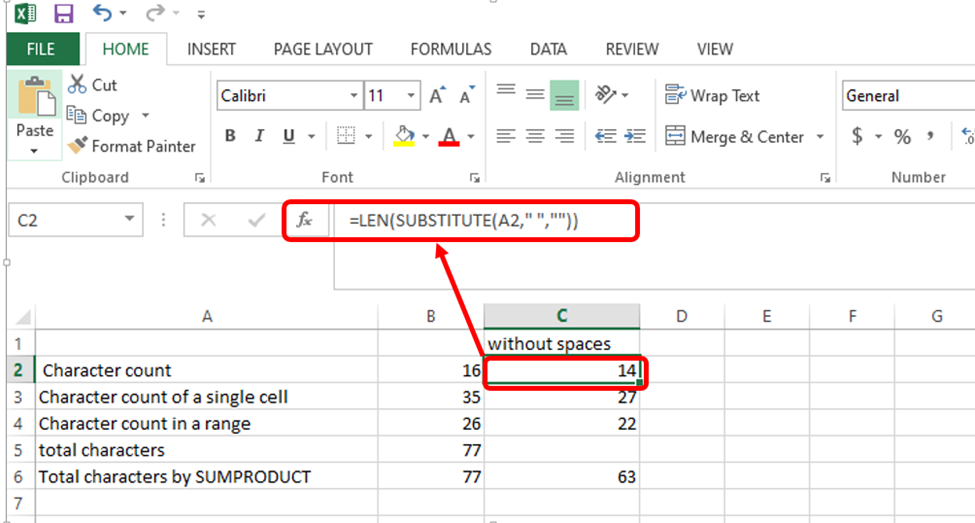Click the Cut button
The height and width of the screenshot is (523, 975).
(93, 85)
